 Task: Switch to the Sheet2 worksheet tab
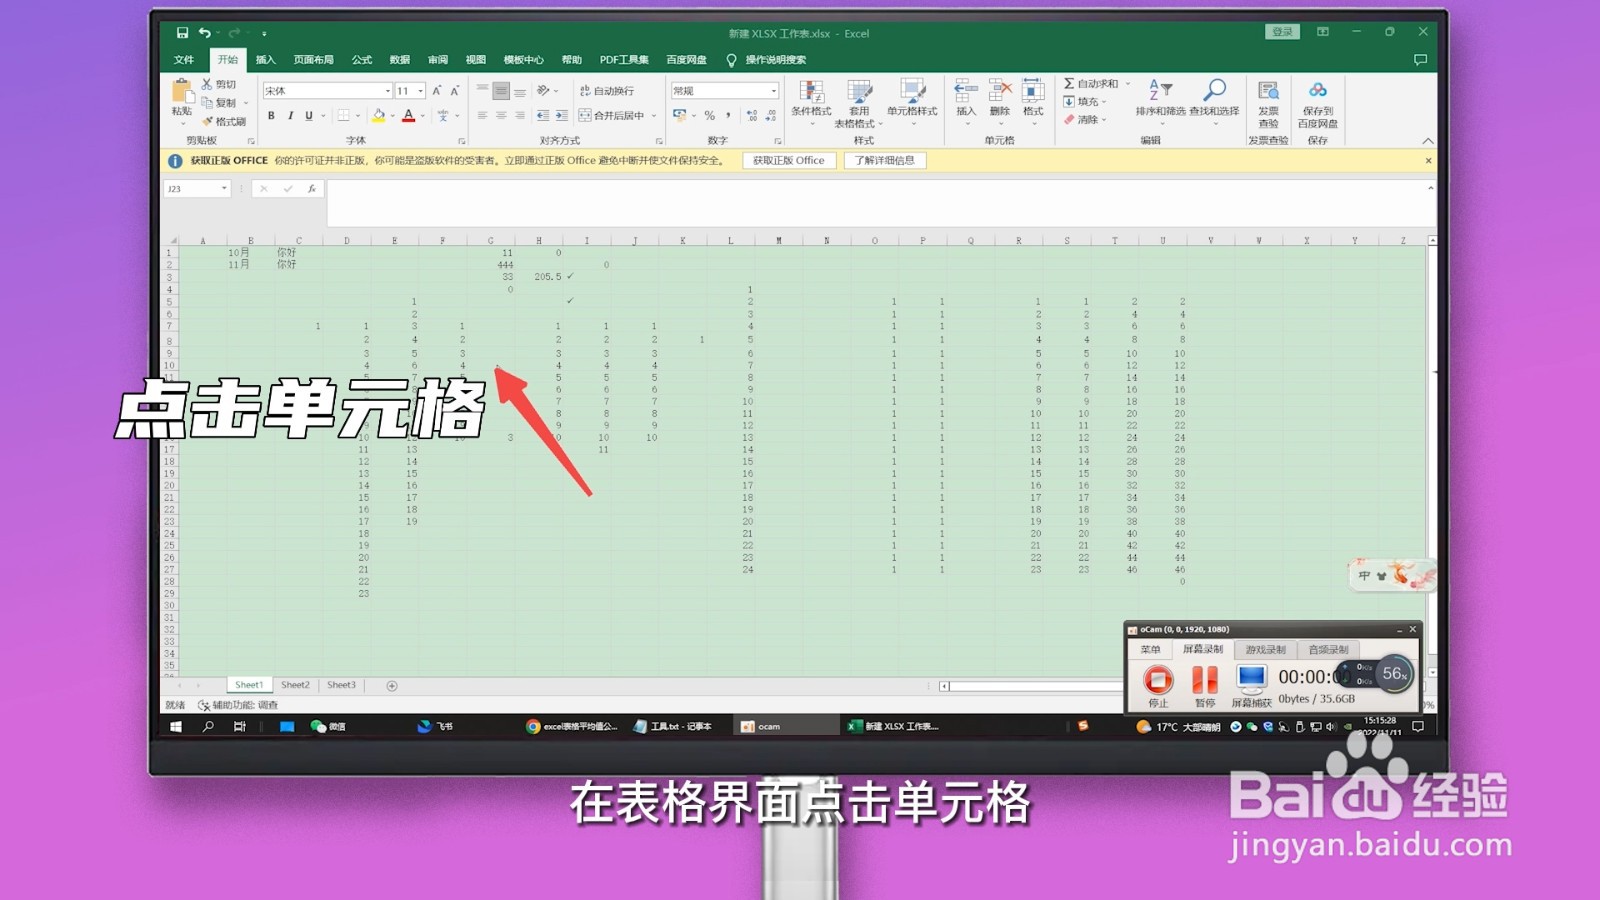pos(294,684)
